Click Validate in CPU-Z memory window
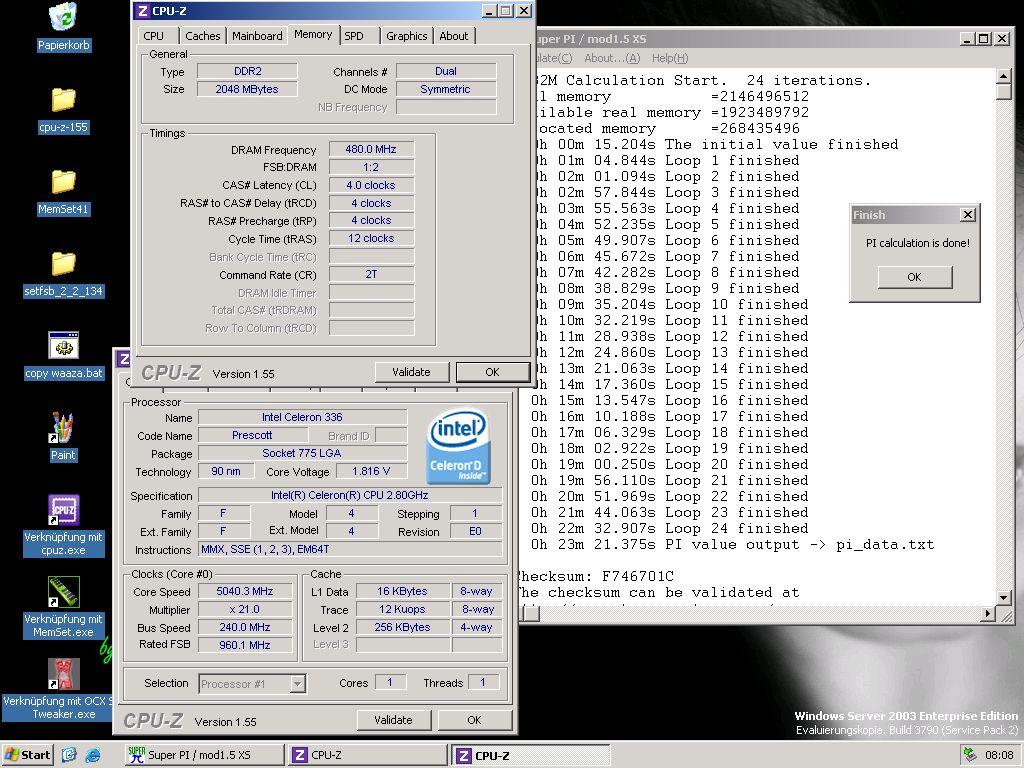1024x768 pixels. click(411, 372)
